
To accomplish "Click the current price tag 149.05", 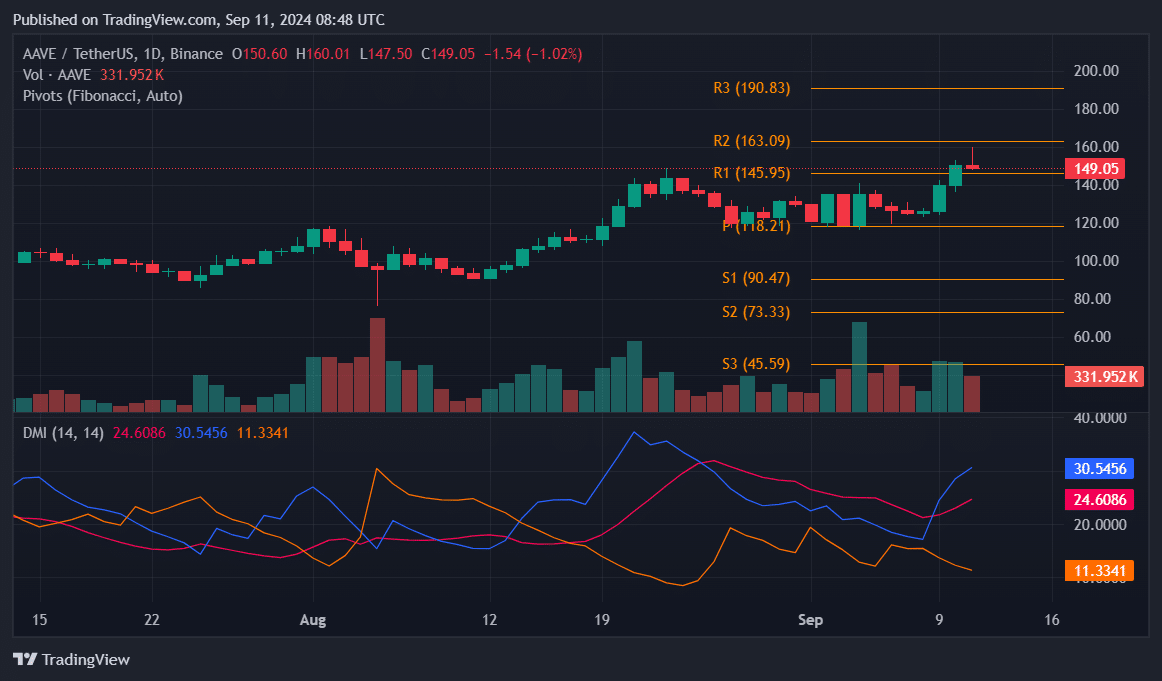I will [x=1095, y=169].
